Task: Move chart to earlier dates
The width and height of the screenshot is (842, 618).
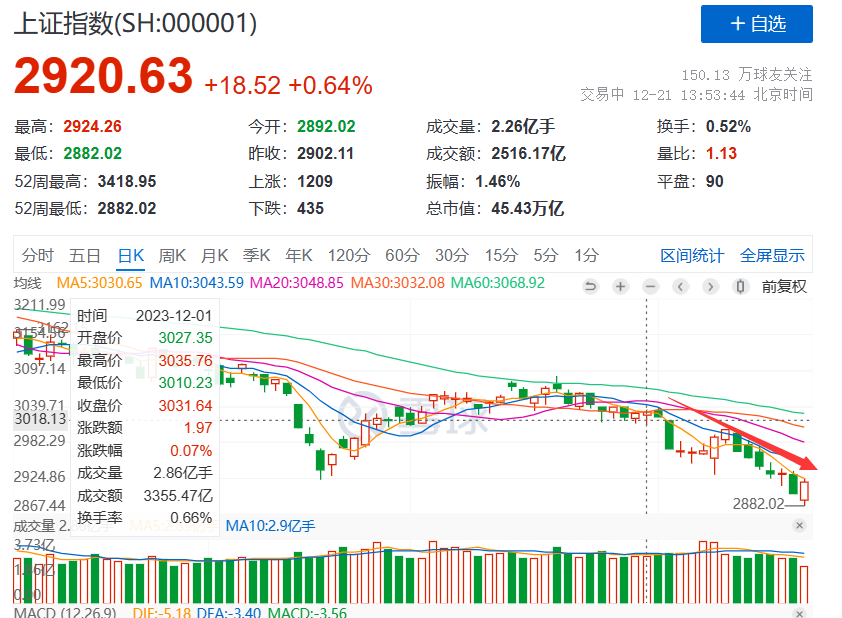Action: click(x=680, y=286)
